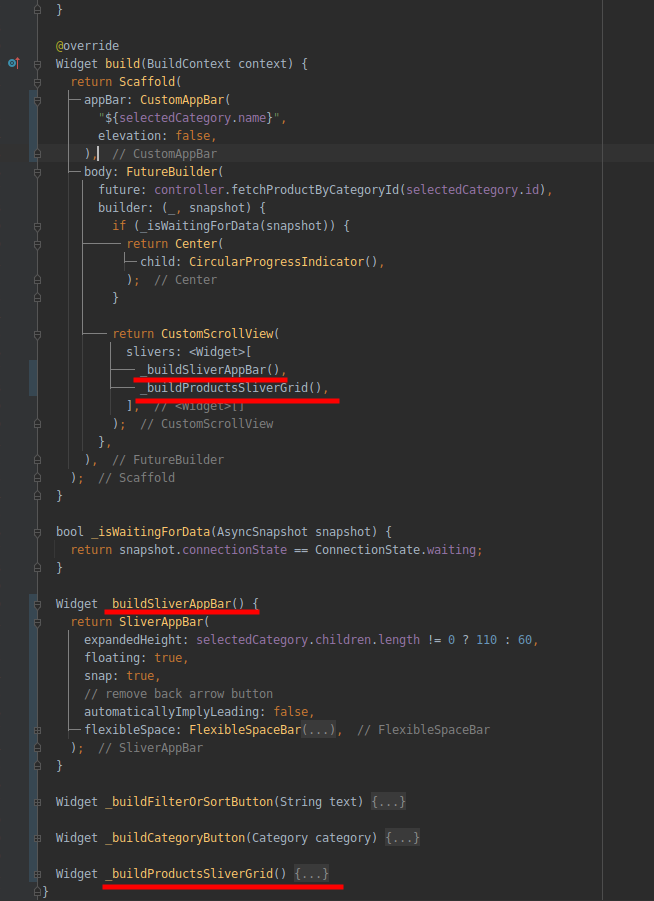Image resolution: width=654 pixels, height=901 pixels.
Task: Click end-fold marker on '// CustomAppBar' line
Action: coord(37,154)
